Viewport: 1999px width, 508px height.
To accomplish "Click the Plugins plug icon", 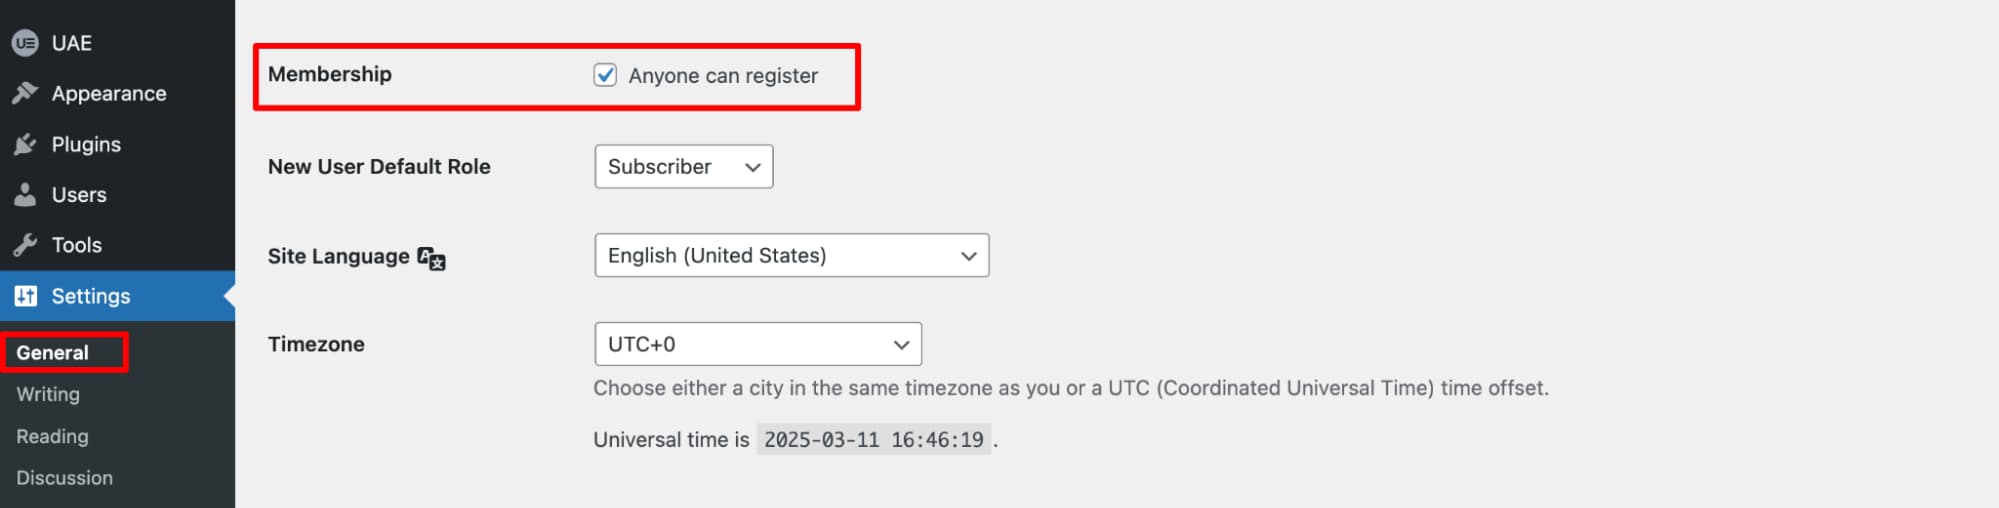I will (x=25, y=144).
